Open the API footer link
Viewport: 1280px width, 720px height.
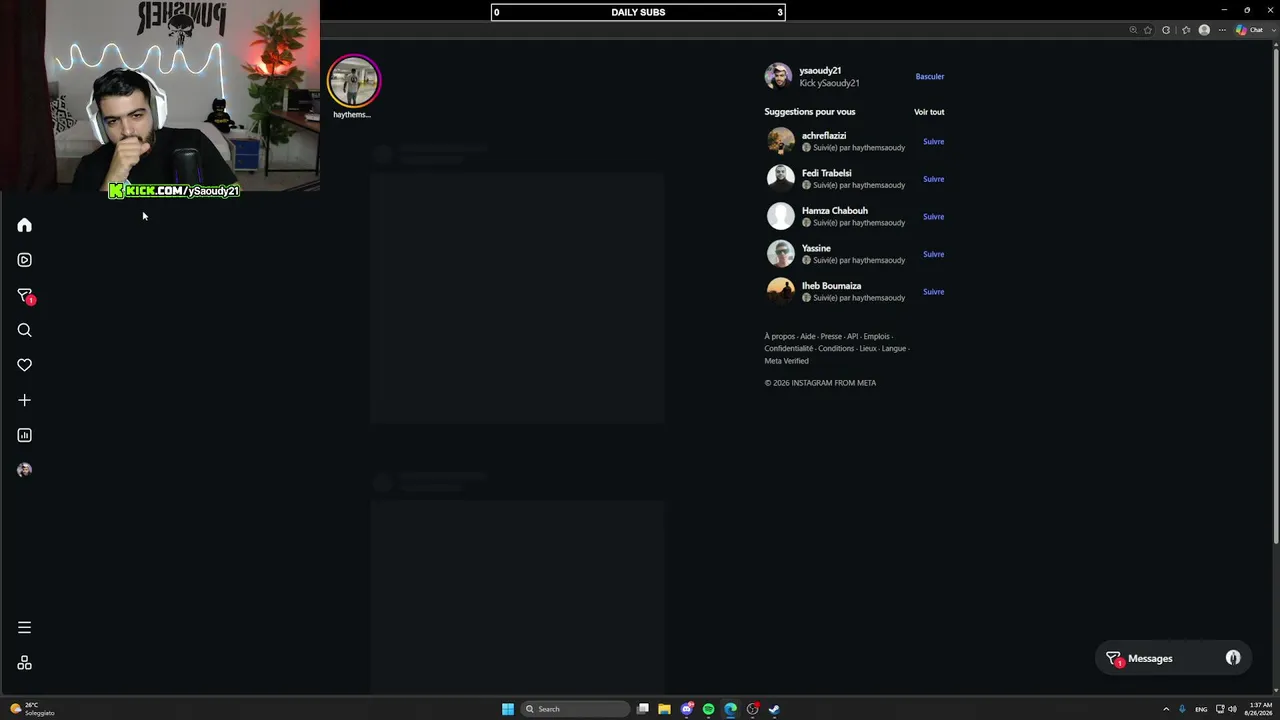pos(852,337)
